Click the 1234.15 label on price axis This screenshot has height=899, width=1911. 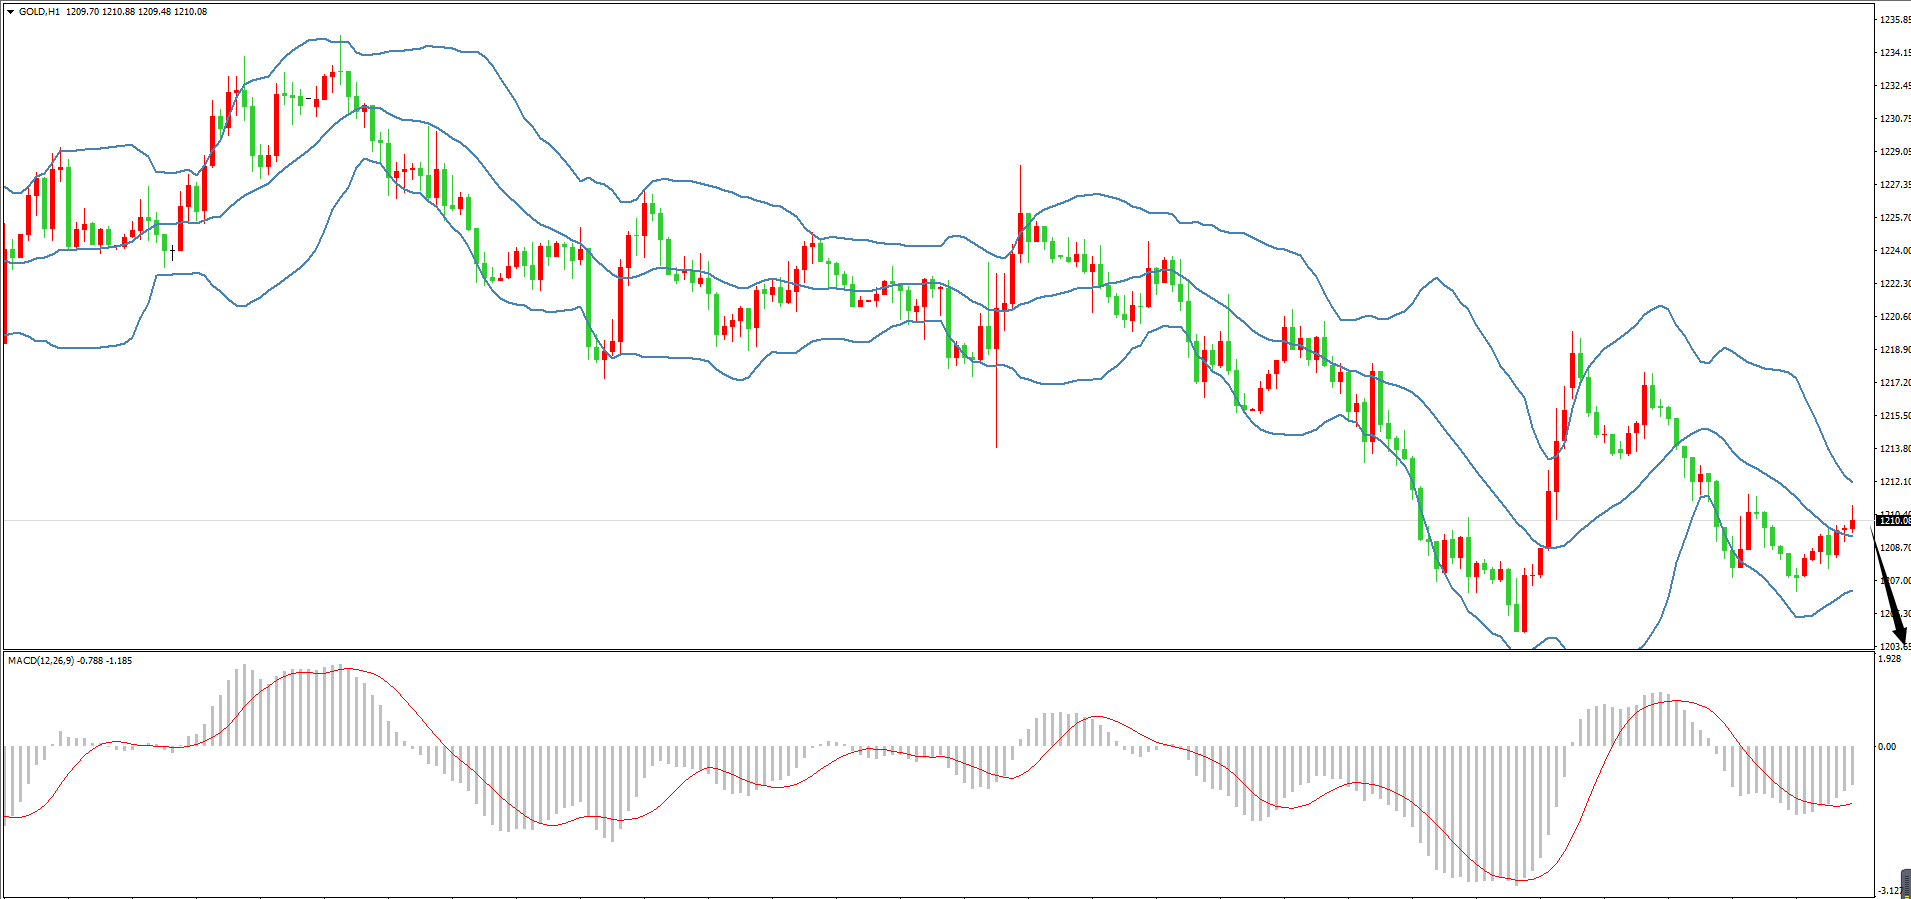coord(1894,52)
